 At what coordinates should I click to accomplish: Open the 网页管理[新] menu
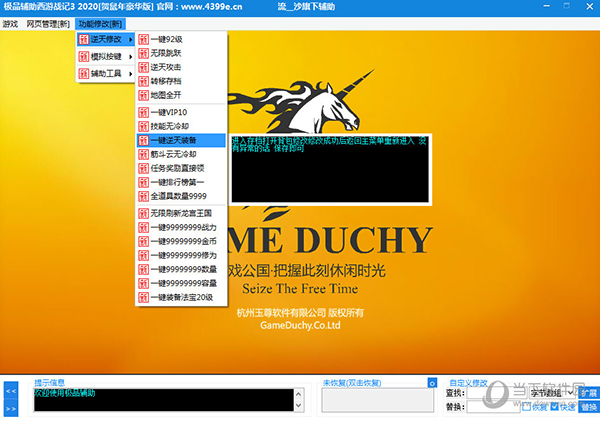click(48, 24)
